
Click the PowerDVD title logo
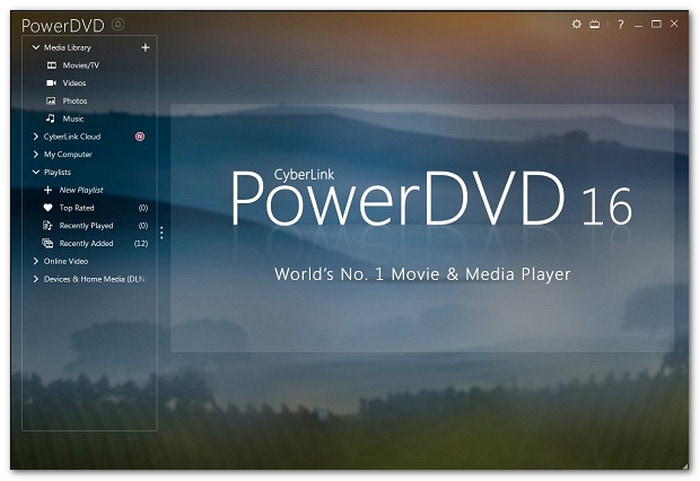point(62,25)
